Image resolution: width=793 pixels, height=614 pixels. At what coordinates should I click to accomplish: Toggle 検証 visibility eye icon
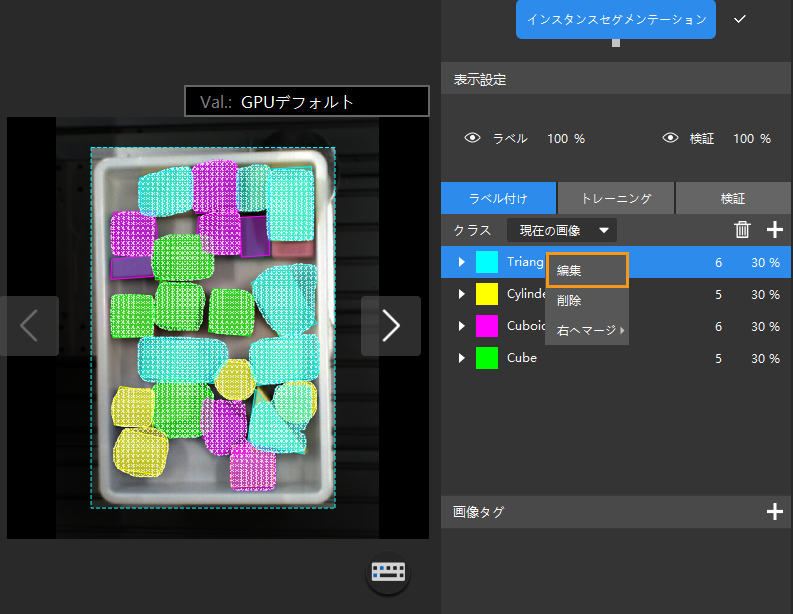[671, 139]
